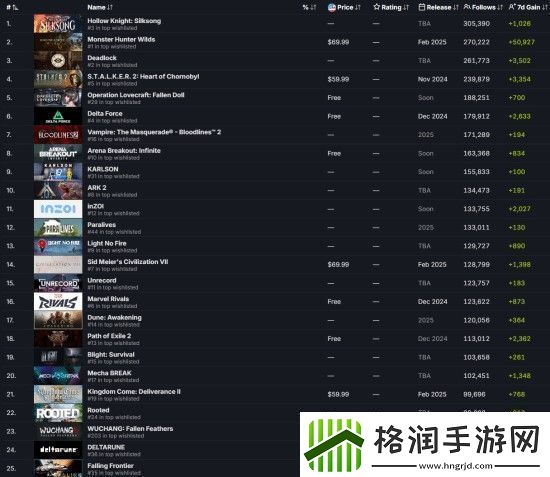Open Arena Breakout: Infinite link
This screenshot has height=477, width=550.
pos(124,150)
